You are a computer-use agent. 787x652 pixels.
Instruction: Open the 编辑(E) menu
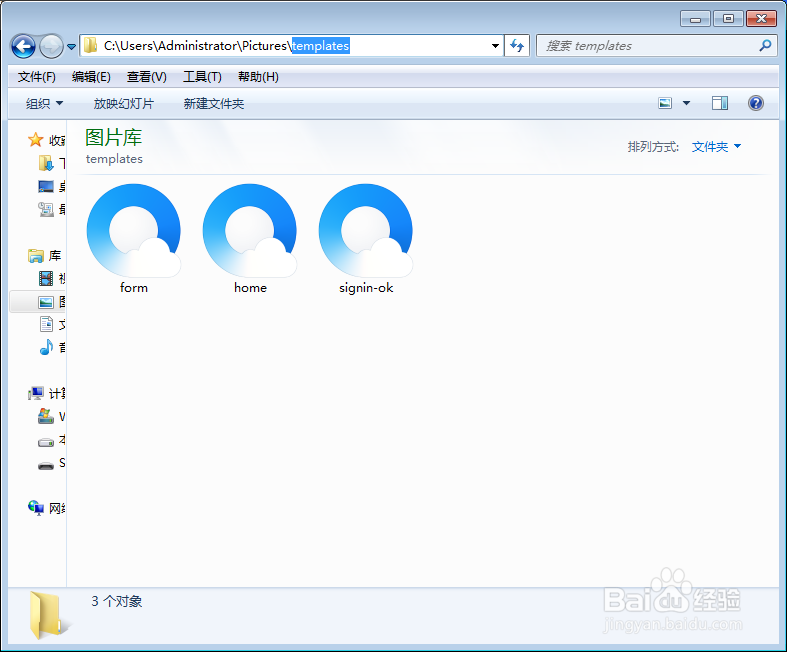pos(91,77)
